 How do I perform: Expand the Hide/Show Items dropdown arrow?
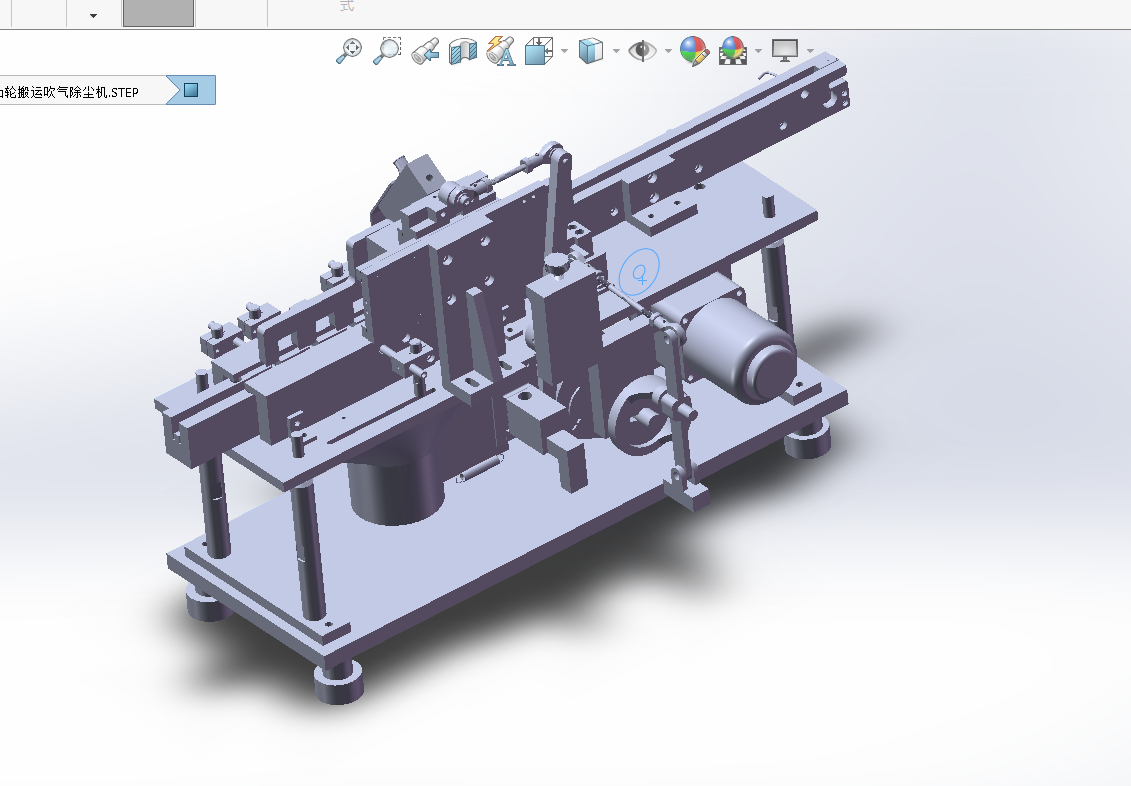(668, 51)
